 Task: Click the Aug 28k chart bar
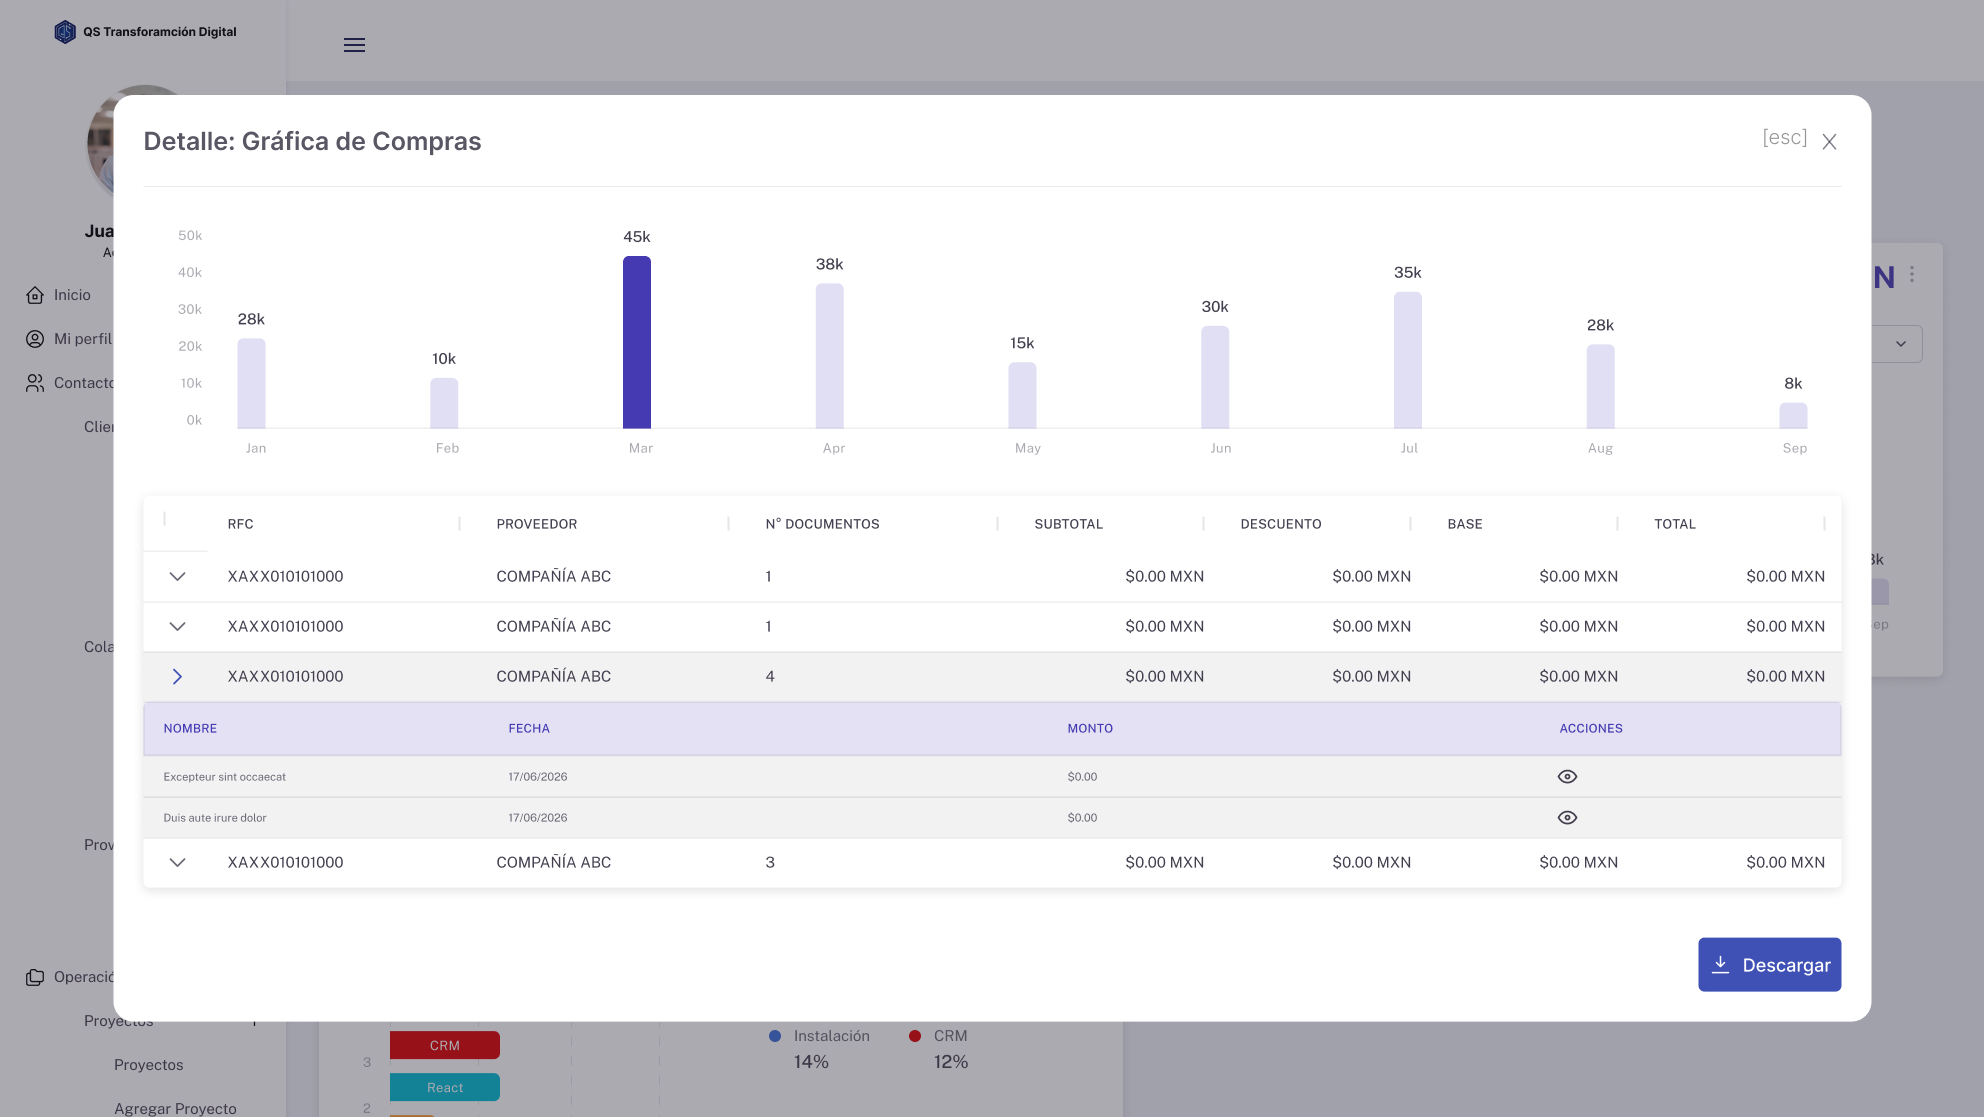1600,386
